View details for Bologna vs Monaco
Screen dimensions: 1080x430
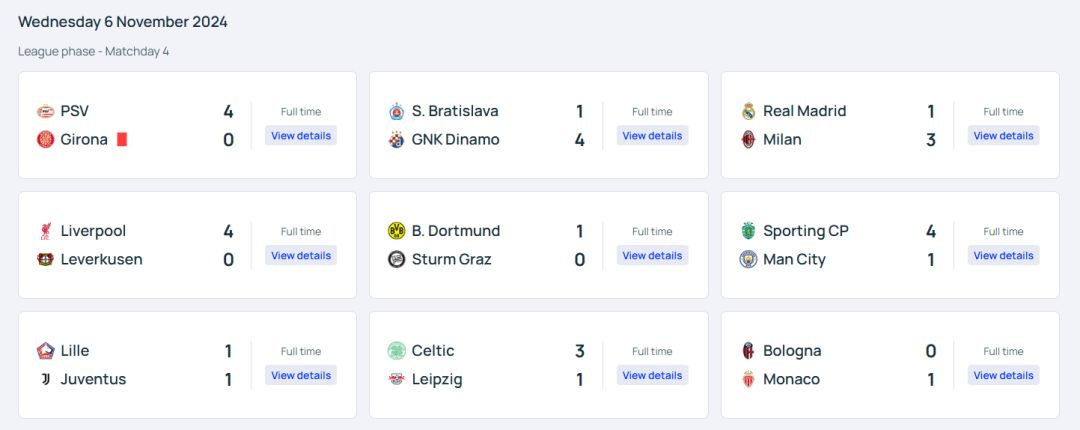(x=1003, y=376)
